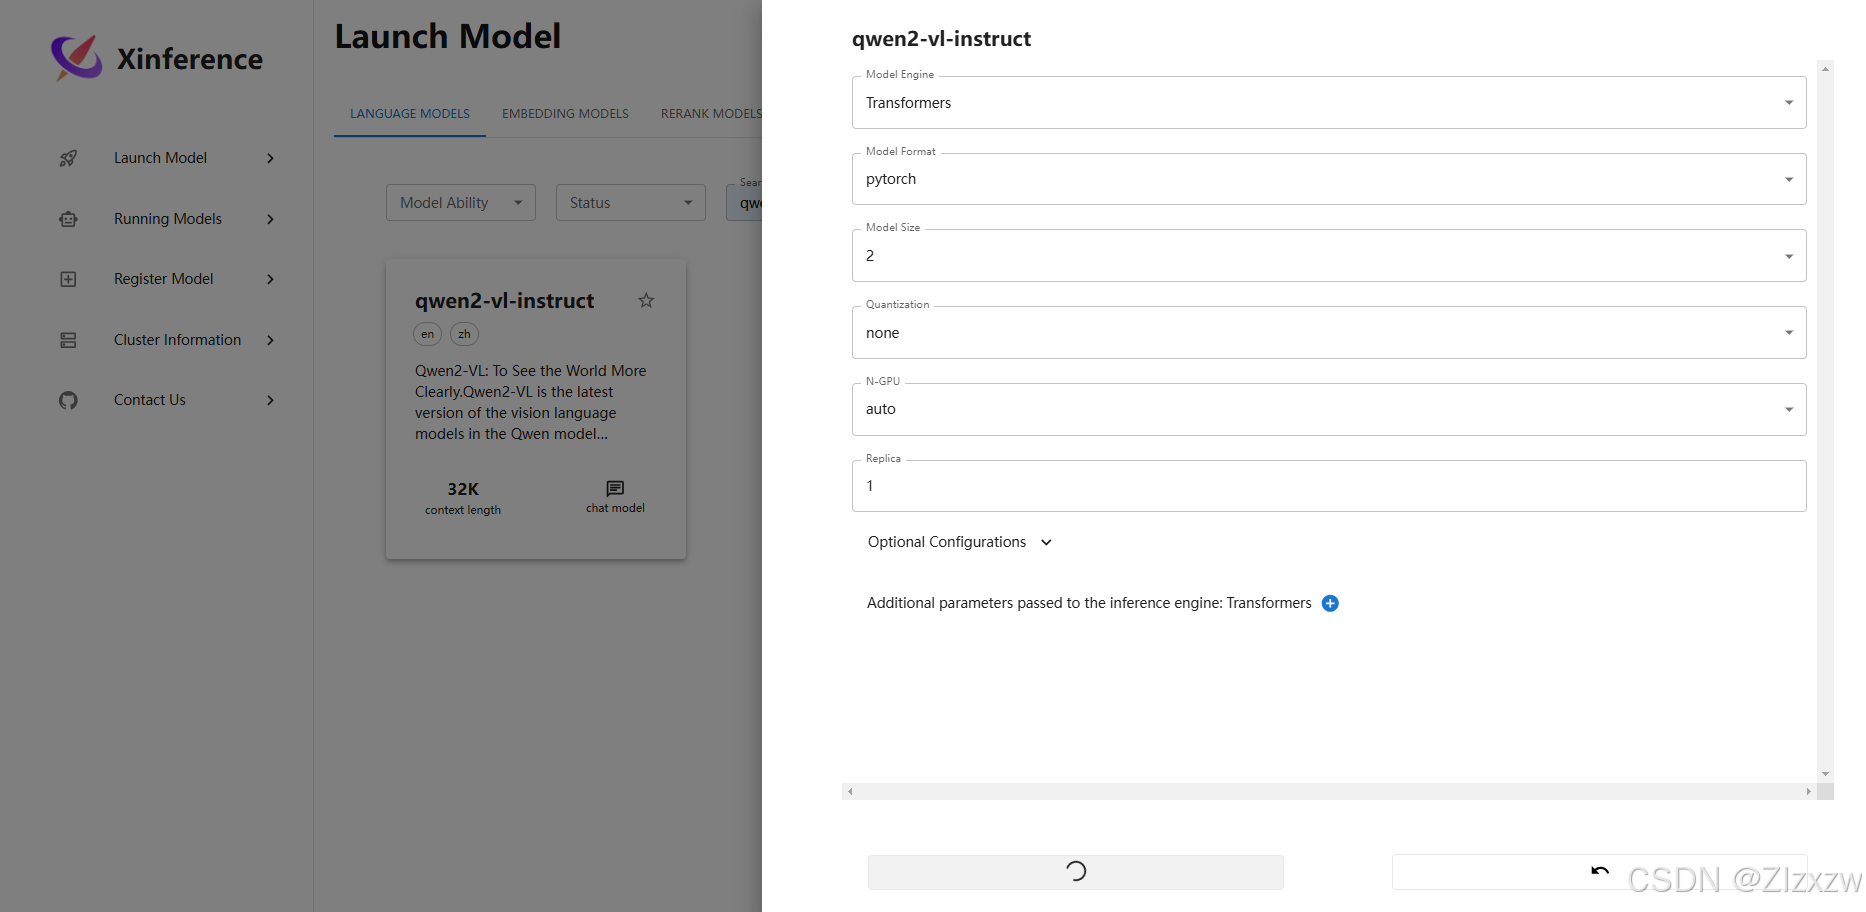
Task: Click the 32K context length value
Action: tap(463, 489)
